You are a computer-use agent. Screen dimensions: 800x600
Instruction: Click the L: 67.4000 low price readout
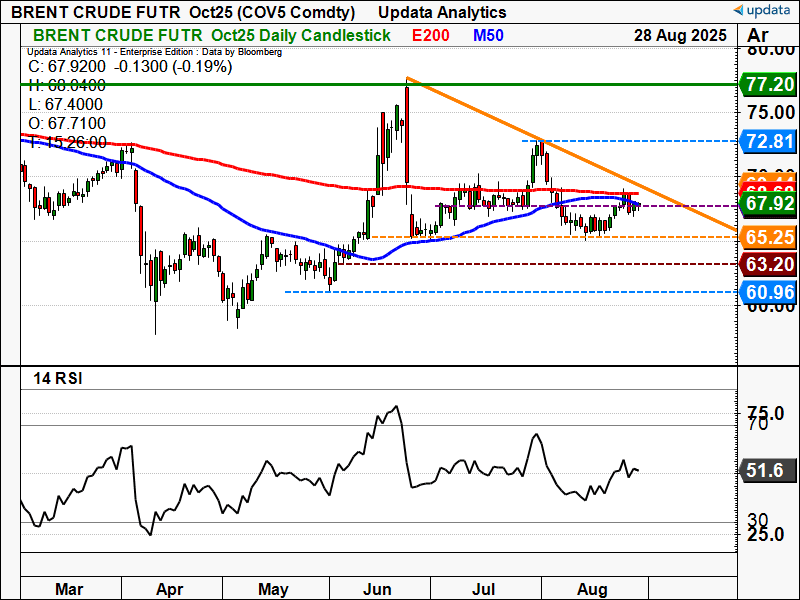(66, 104)
